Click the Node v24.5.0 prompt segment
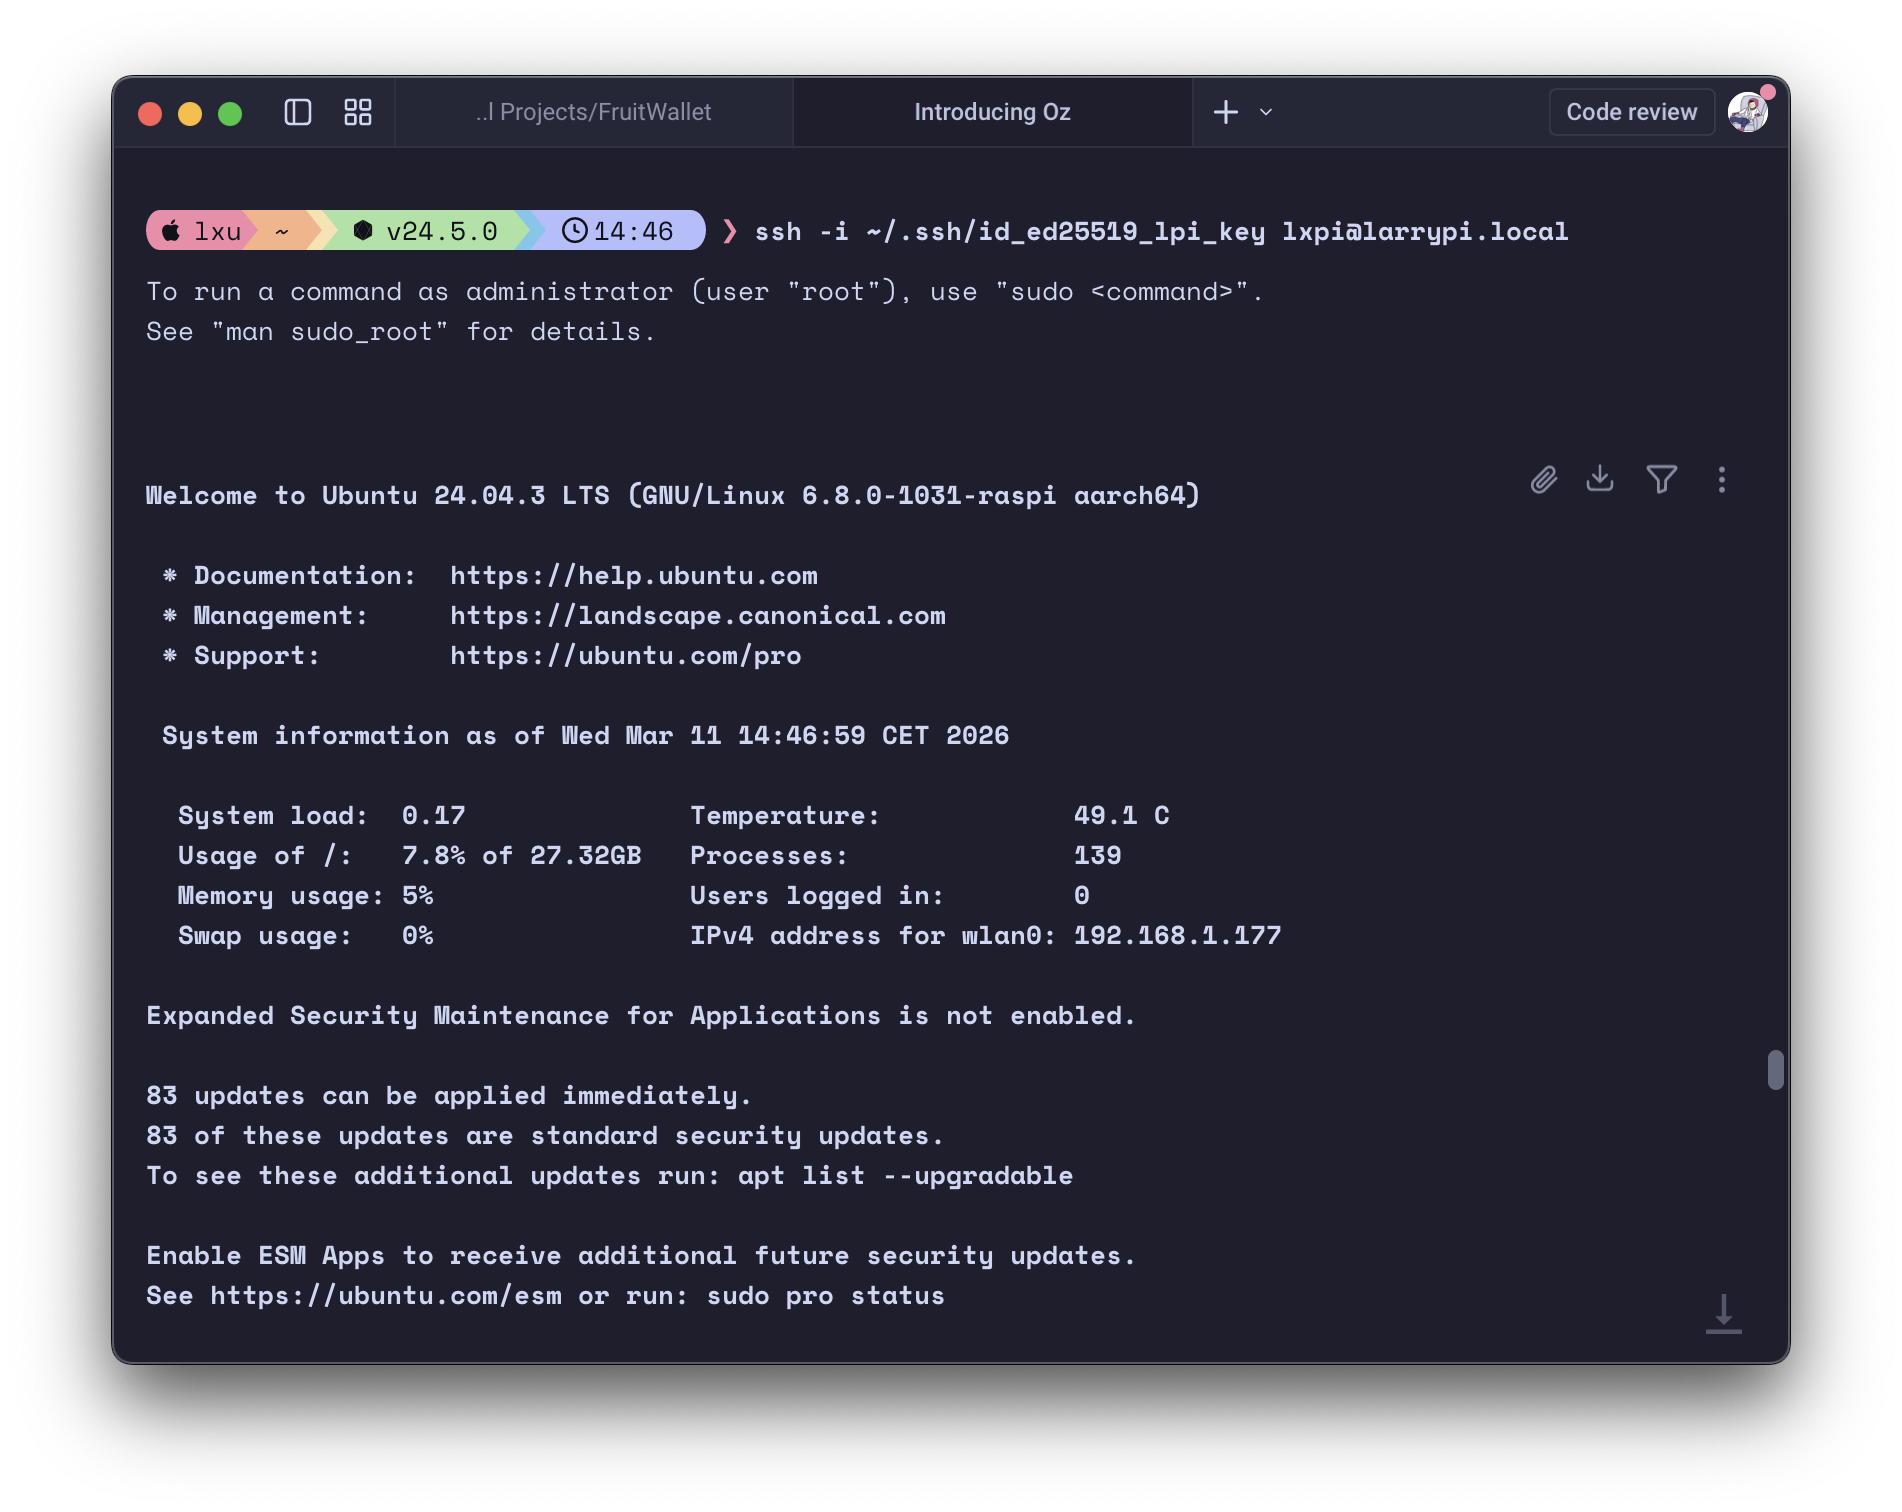1902x1512 pixels. pos(428,231)
